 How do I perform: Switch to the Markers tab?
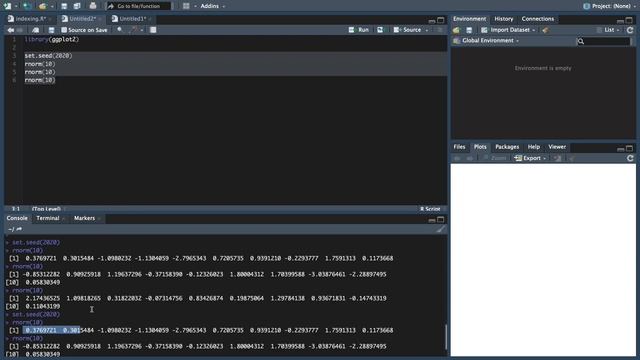click(x=84, y=218)
